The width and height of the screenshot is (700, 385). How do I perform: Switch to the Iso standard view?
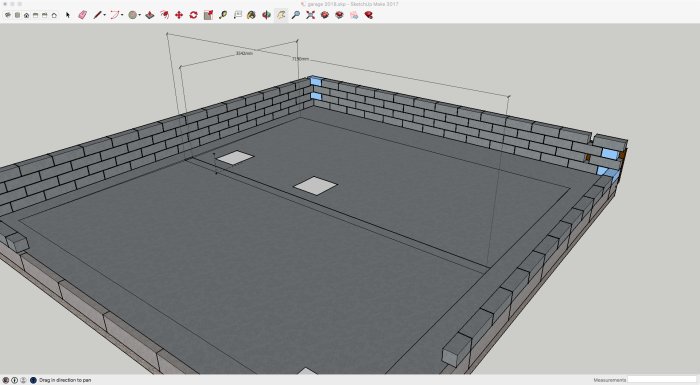pos(8,15)
